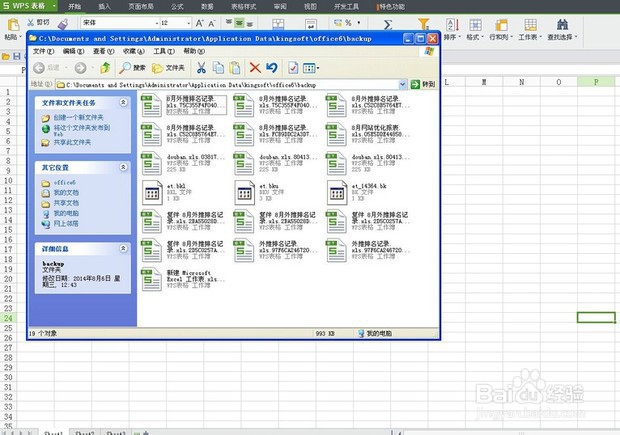Viewport: 620px width, 435px height.
Task: Open the font size 12 dropdown
Action: (x=189, y=23)
